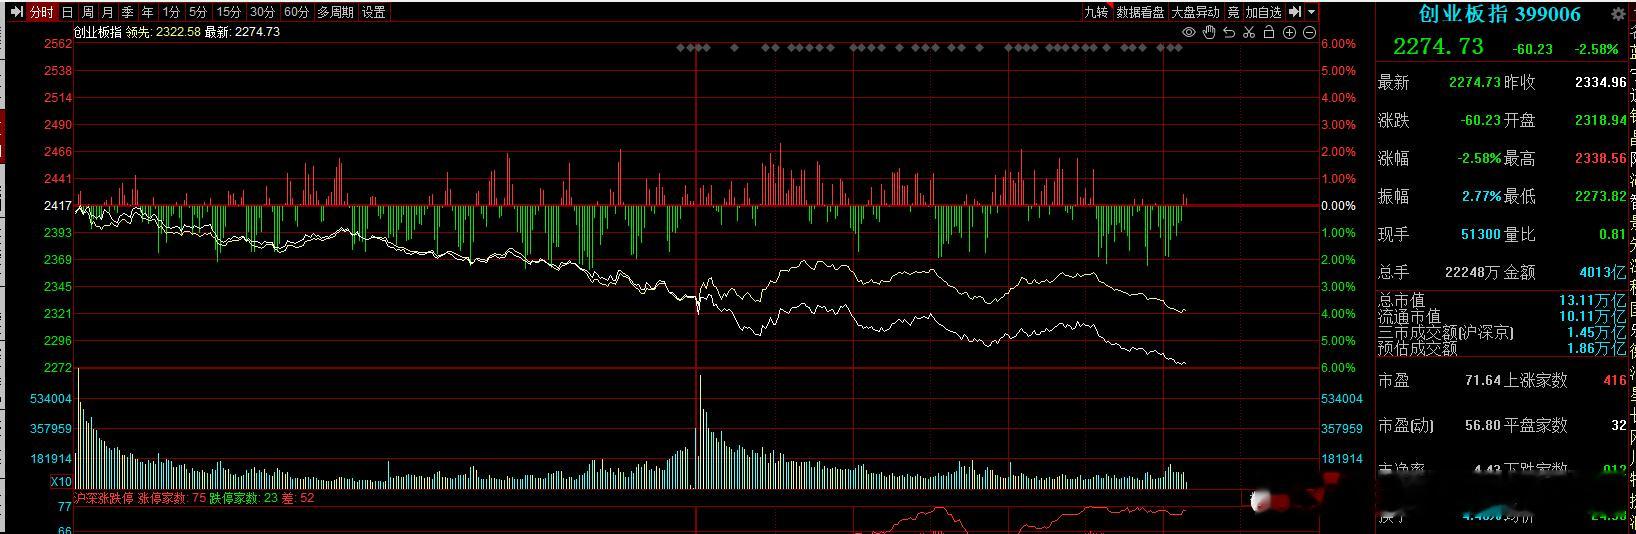
Task: Click the 开盘 value 2318.94
Action: [1600, 120]
